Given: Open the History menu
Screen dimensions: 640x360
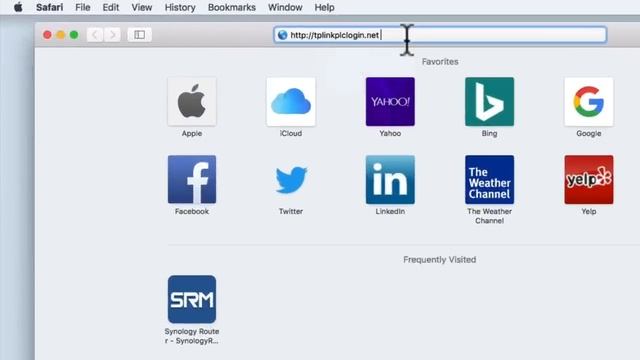Looking at the screenshot, I should pos(180,7).
